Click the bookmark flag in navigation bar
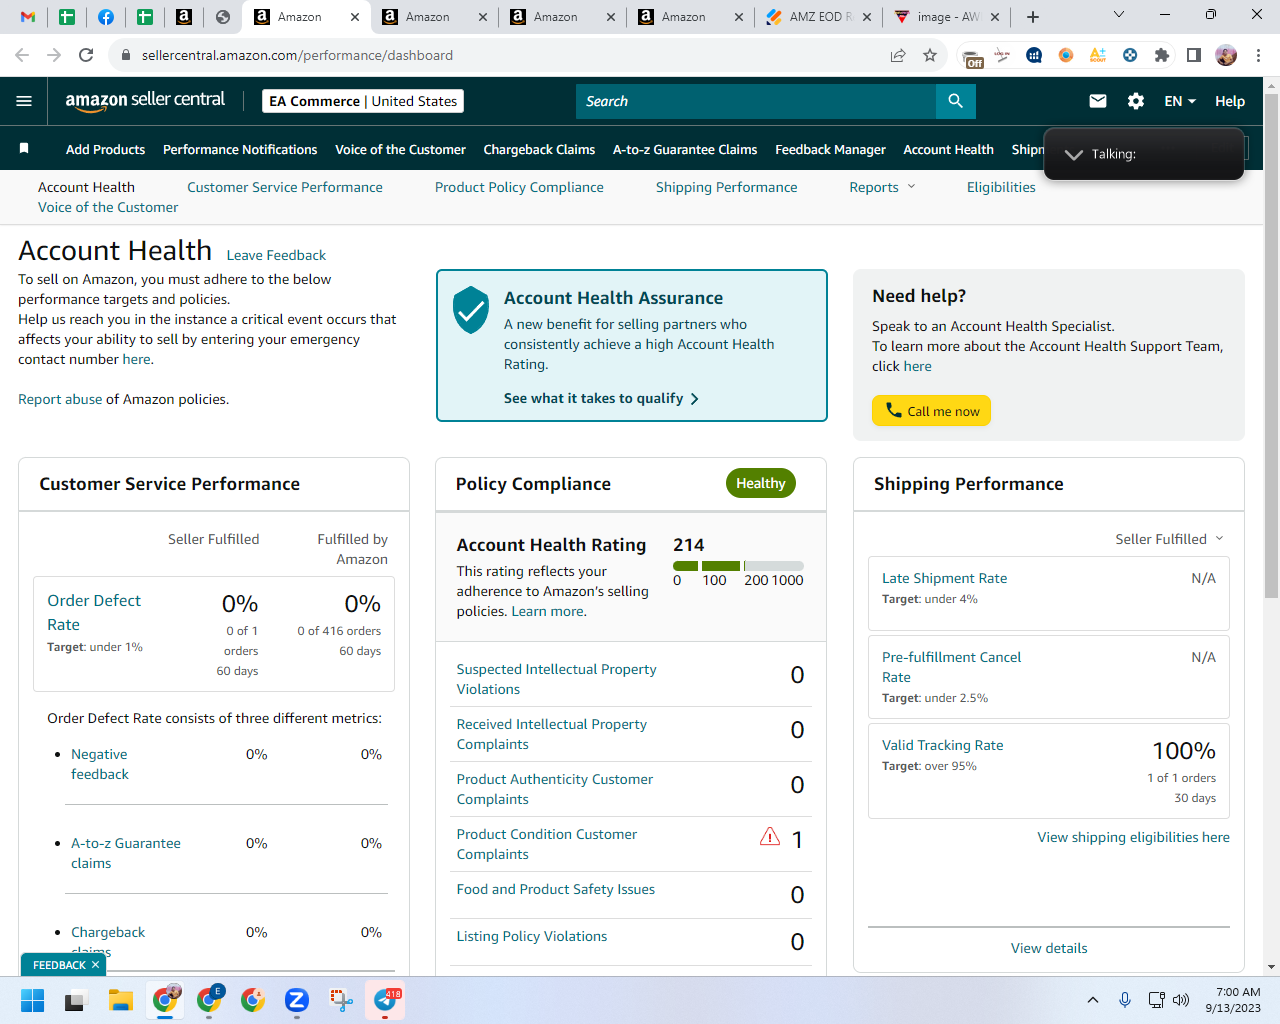Image resolution: width=1280 pixels, height=1024 pixels. (x=24, y=149)
